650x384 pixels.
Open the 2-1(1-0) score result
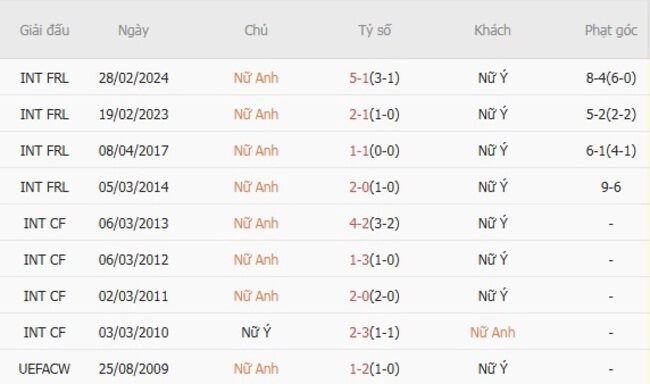[374, 114]
